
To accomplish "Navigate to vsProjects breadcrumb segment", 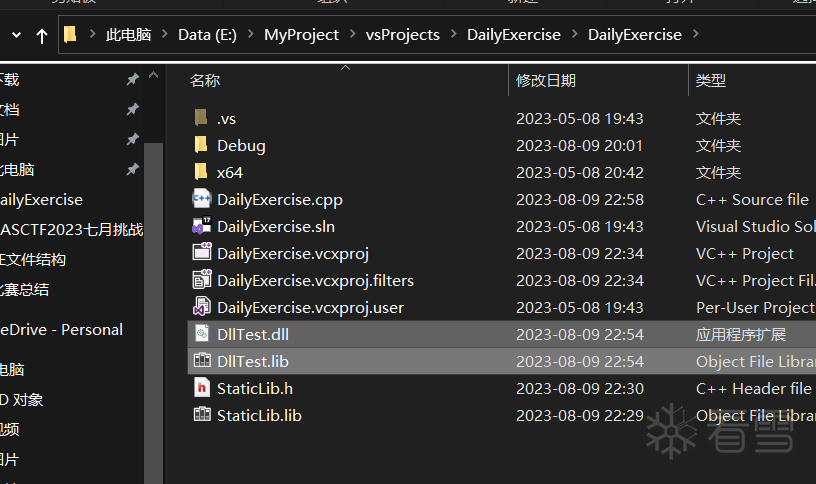I will [403, 35].
